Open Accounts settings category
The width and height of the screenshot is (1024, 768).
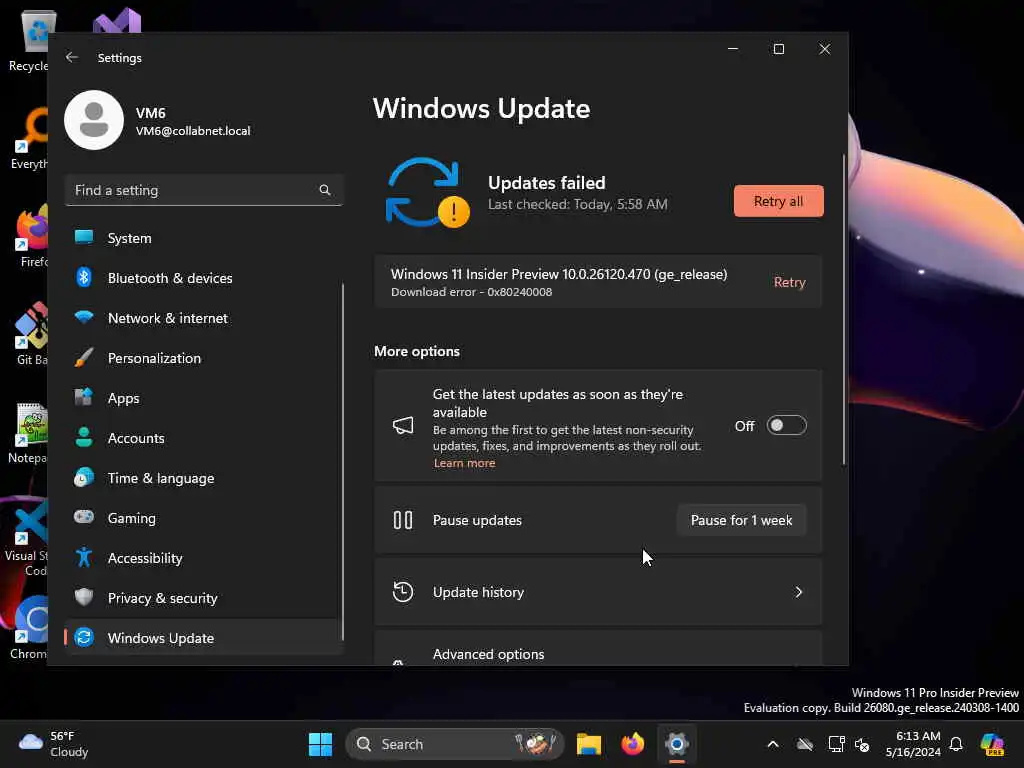[204, 438]
